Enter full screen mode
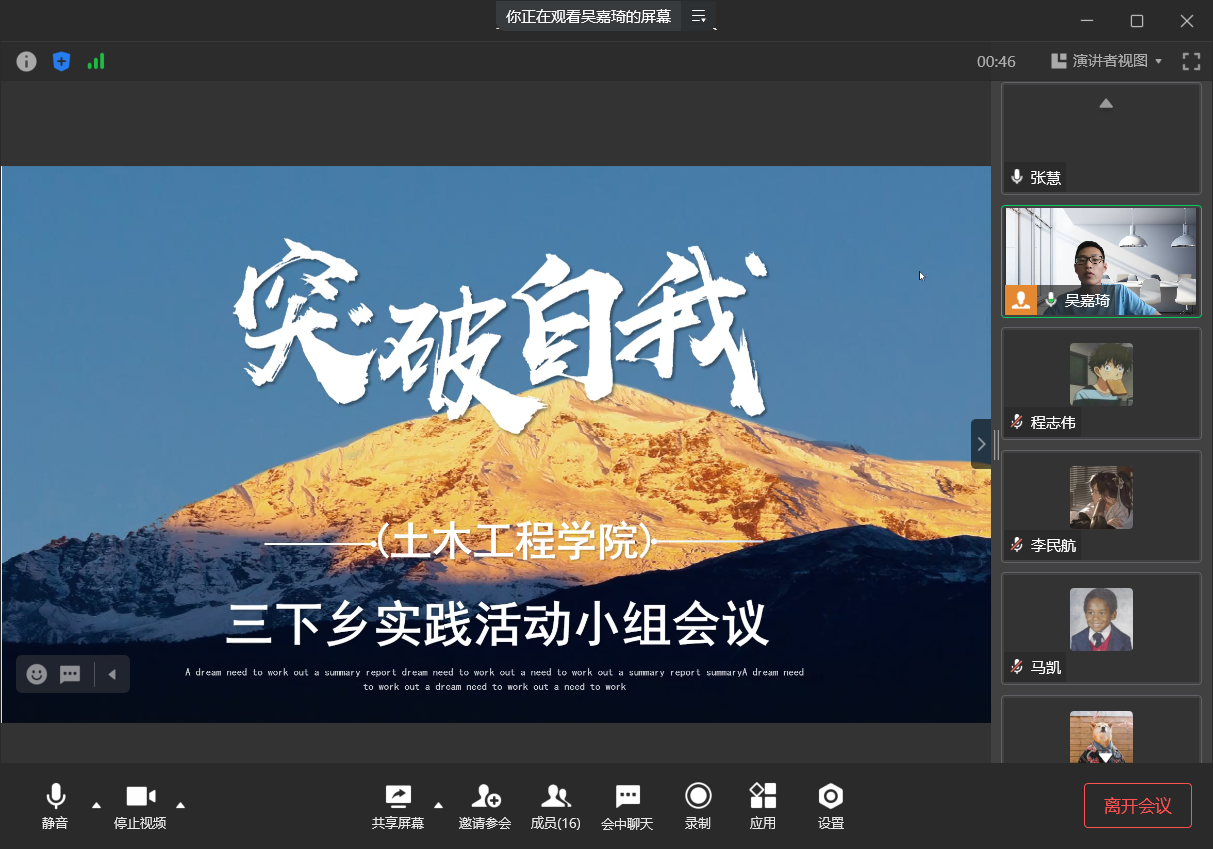 pyautogui.click(x=1191, y=61)
